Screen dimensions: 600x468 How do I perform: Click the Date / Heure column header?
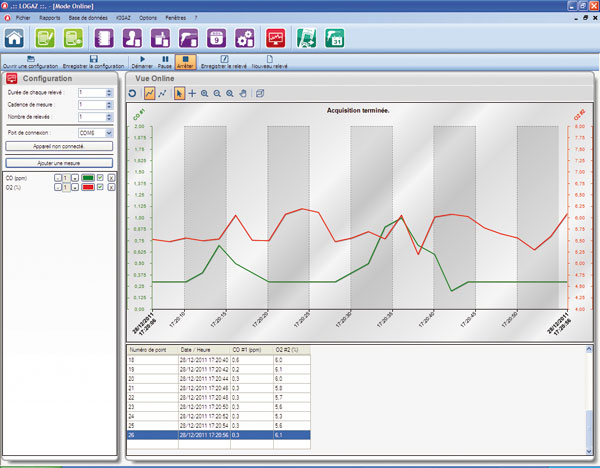[x=204, y=350]
